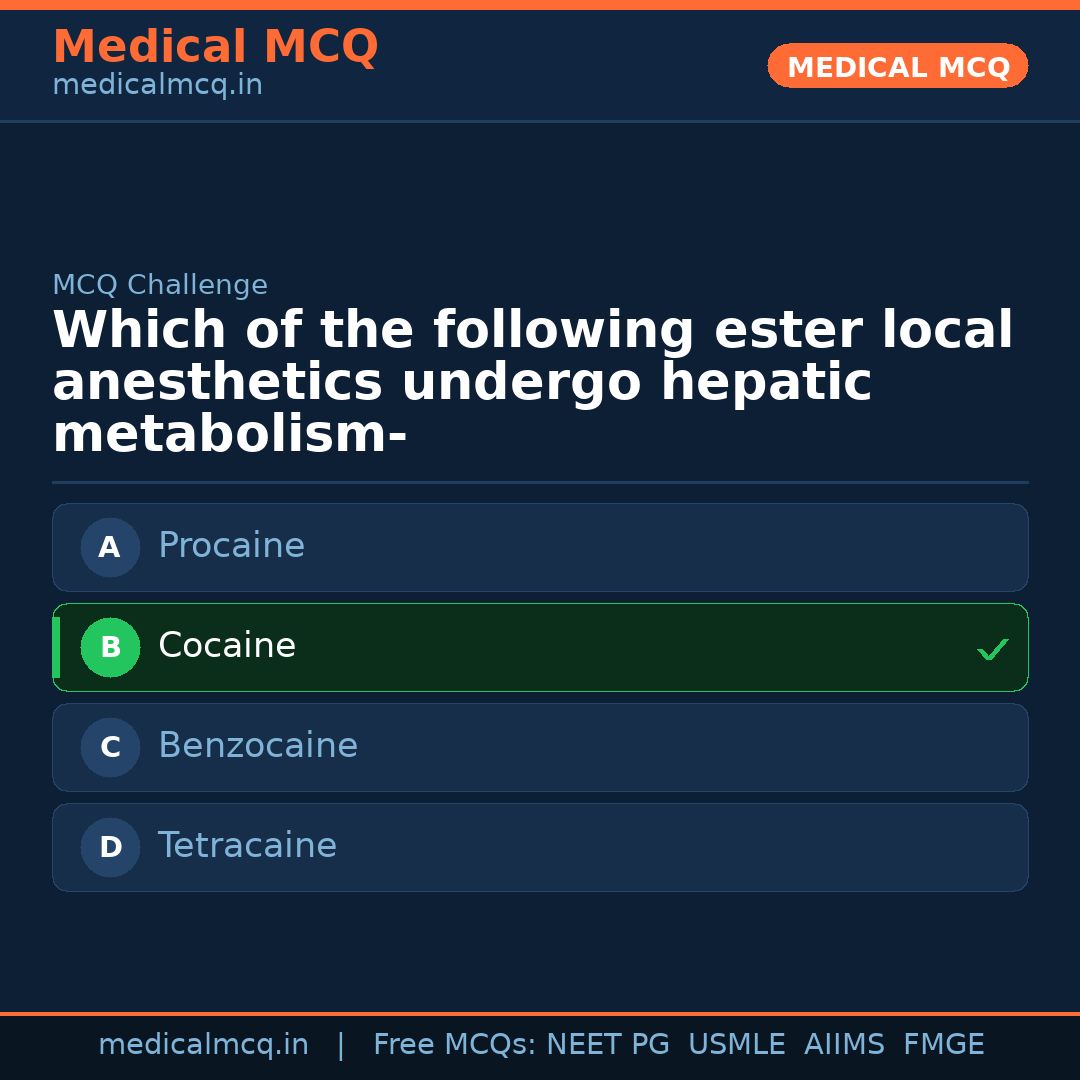Image resolution: width=1080 pixels, height=1080 pixels.
Task: Select answer option Tetracaine
Action: coord(540,847)
